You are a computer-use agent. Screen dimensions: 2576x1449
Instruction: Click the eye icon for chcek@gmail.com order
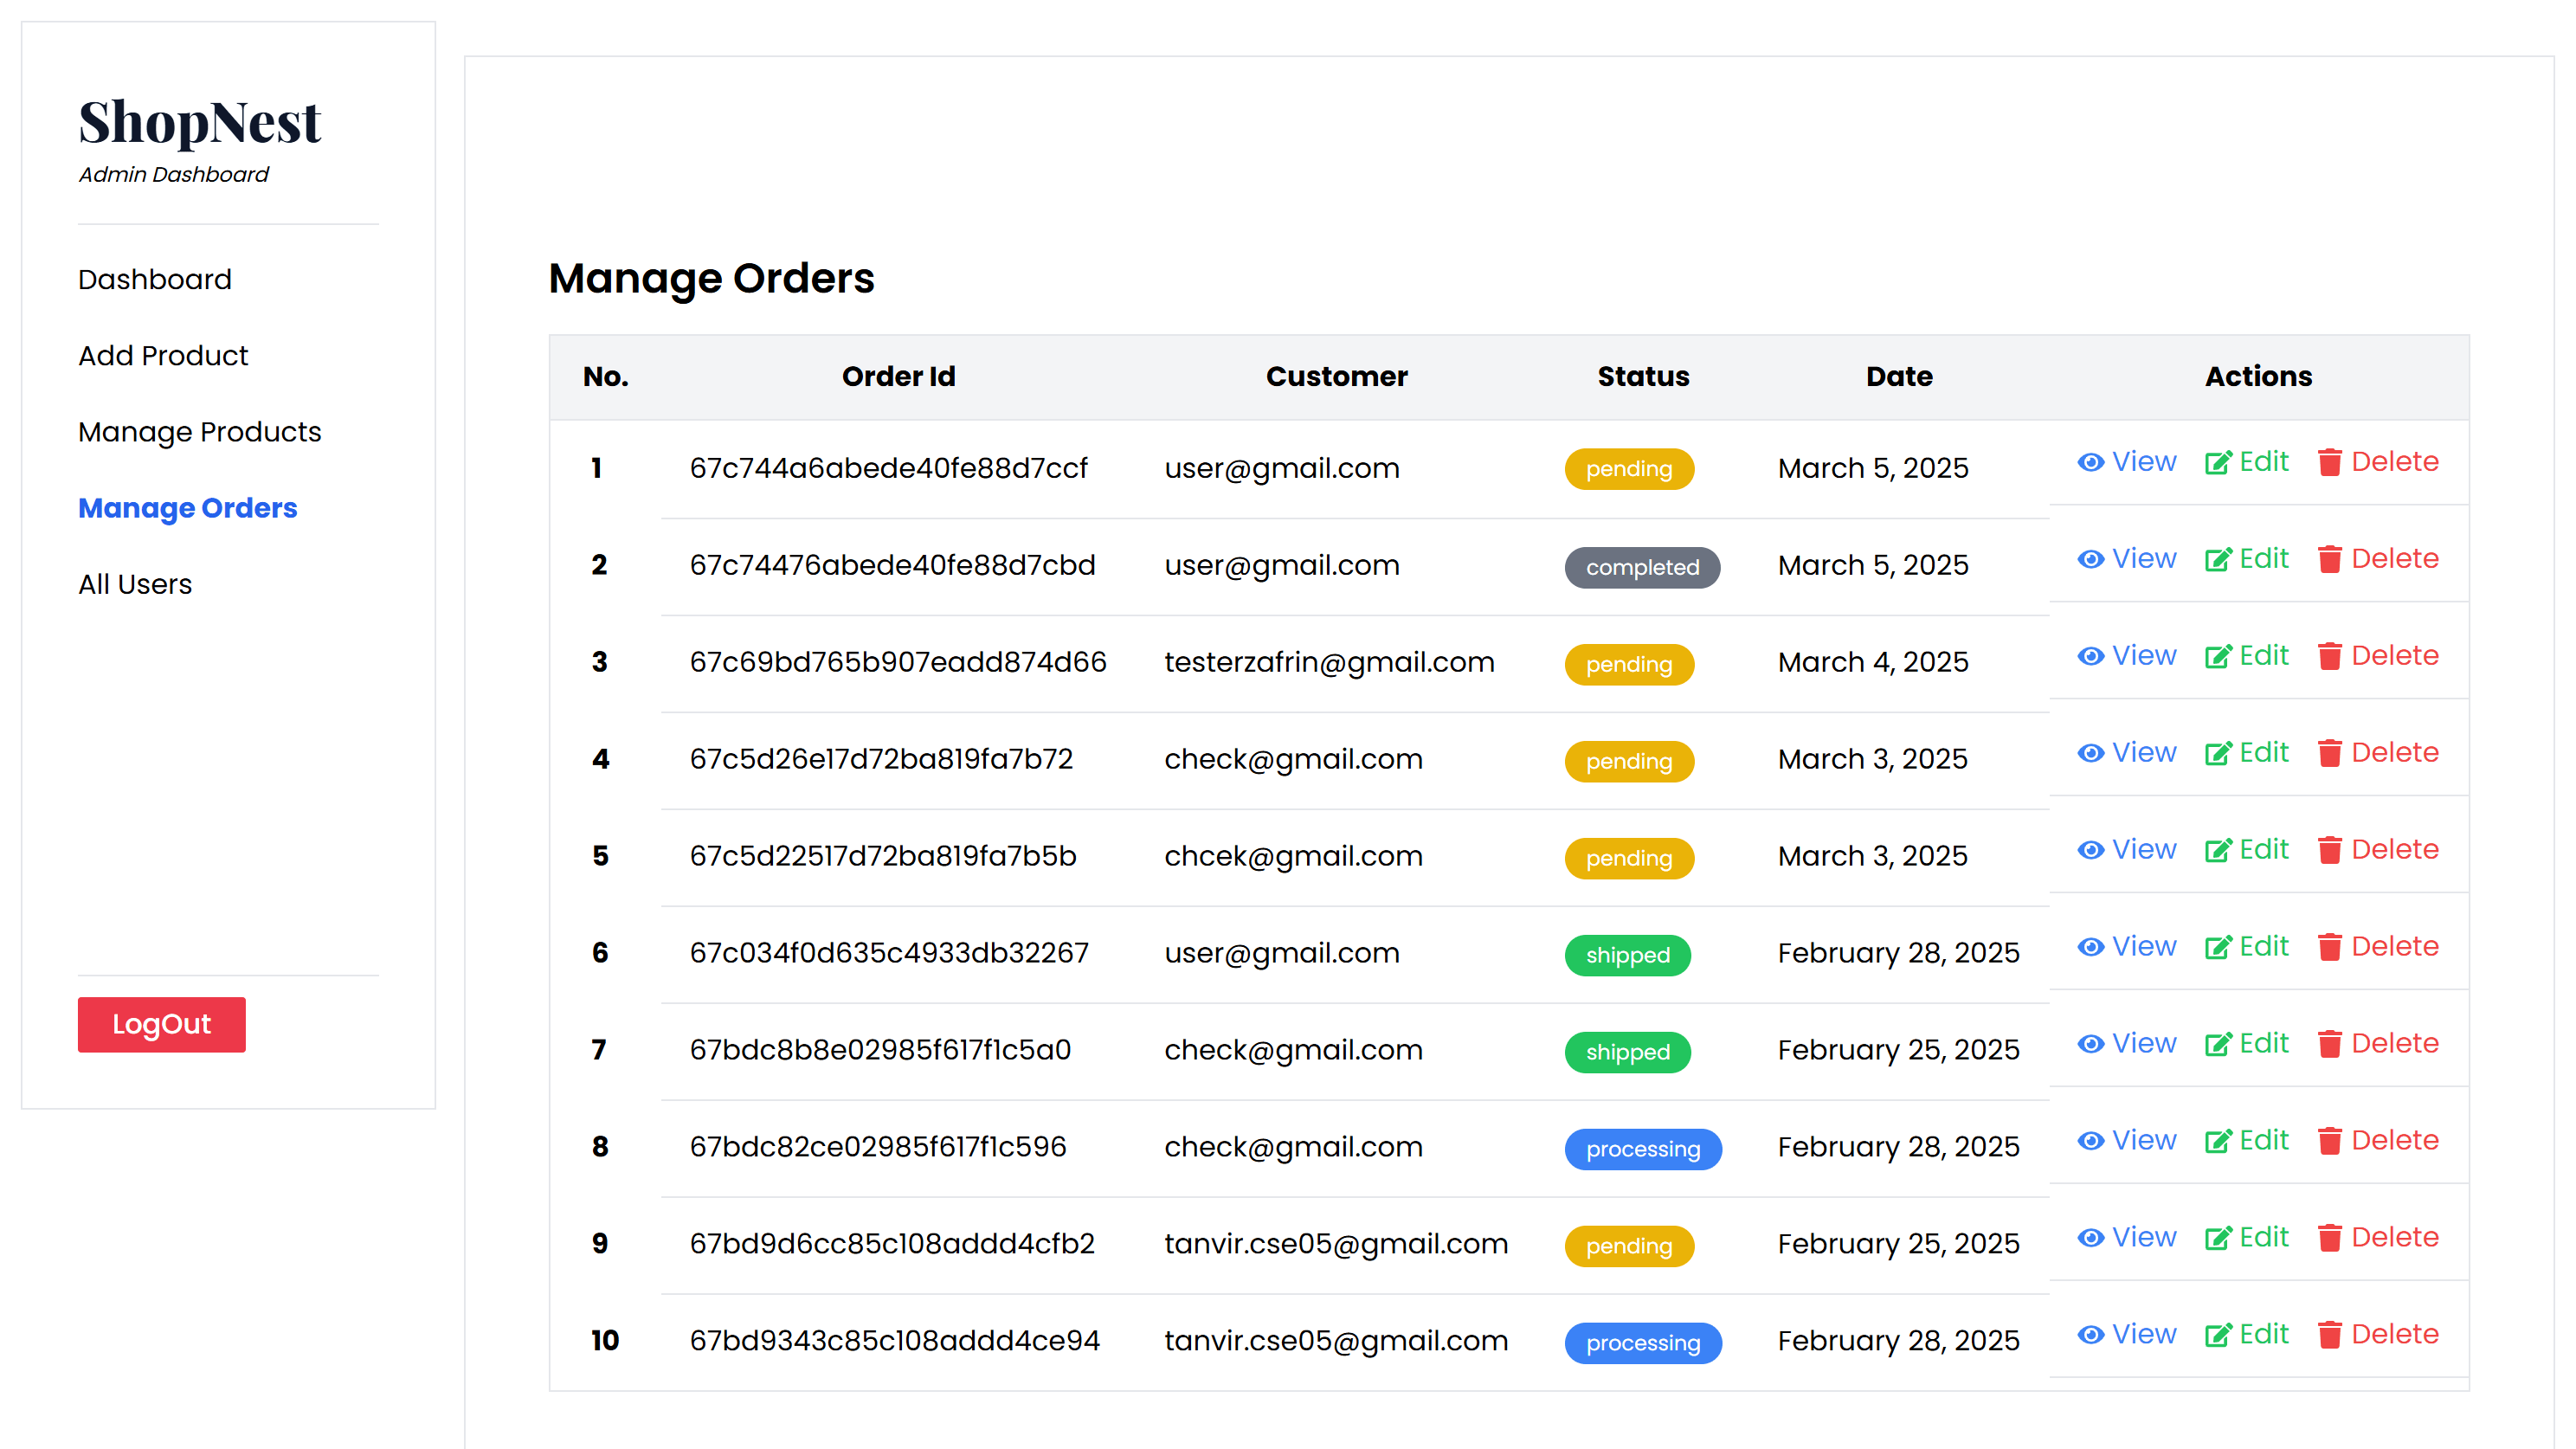point(2090,850)
